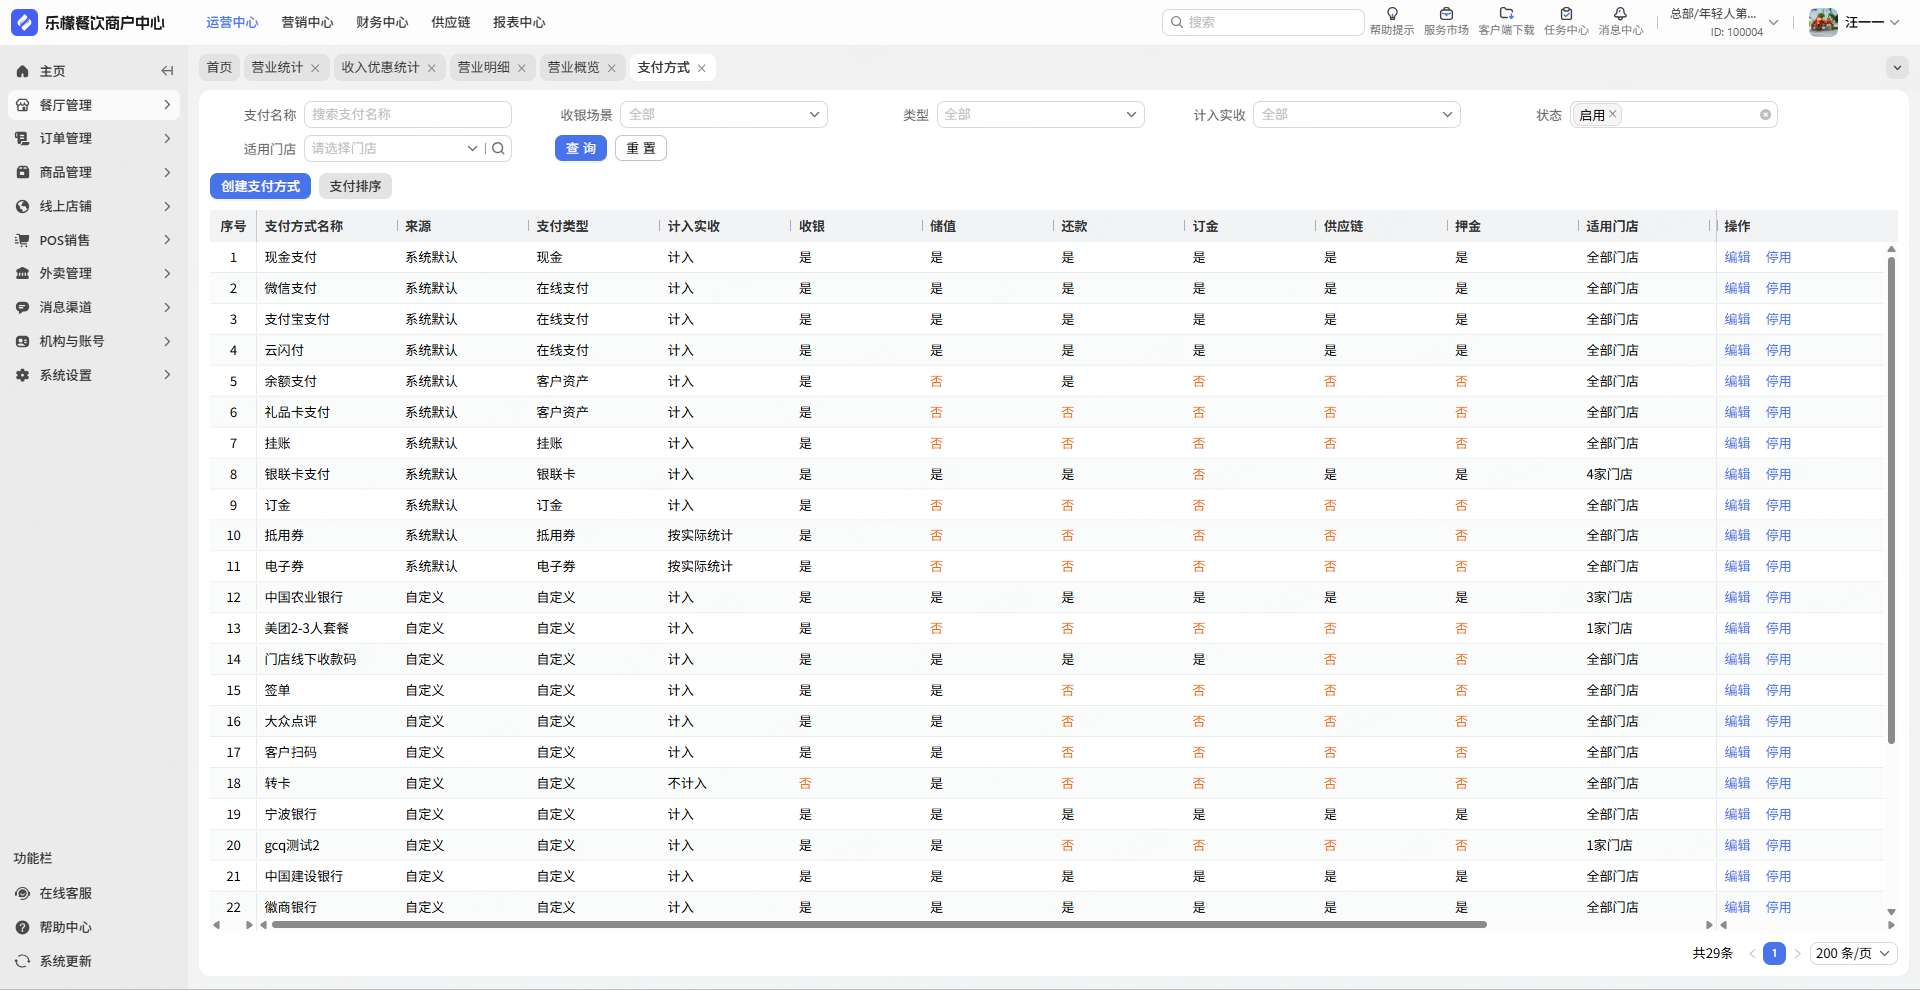Viewport: 1920px width, 990px height.
Task: Click the 系统更新 refresh icon
Action: click(x=23, y=961)
